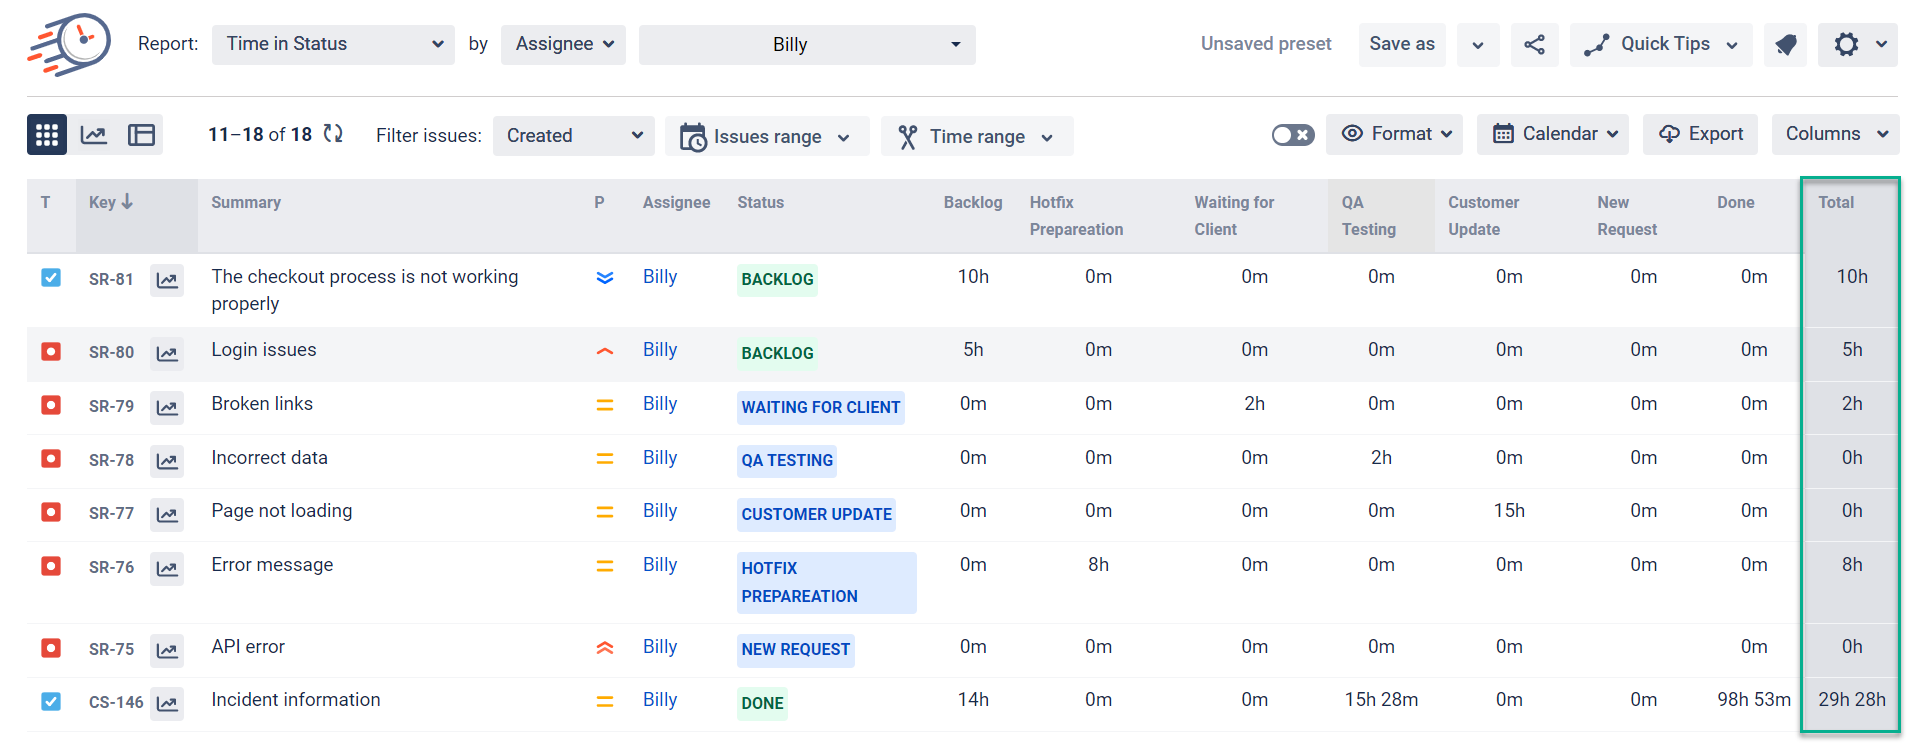Click the Save as button
Image resolution: width=1920 pixels, height=753 pixels.
click(x=1401, y=45)
